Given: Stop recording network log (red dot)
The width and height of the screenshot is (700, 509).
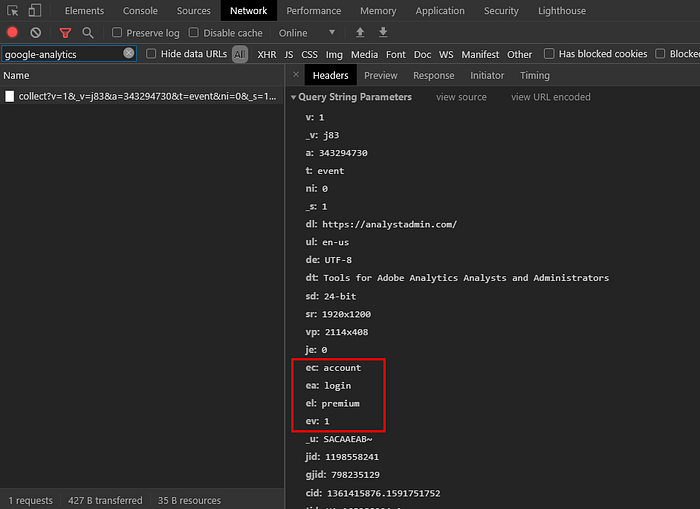Looking at the screenshot, I should click(x=12, y=33).
